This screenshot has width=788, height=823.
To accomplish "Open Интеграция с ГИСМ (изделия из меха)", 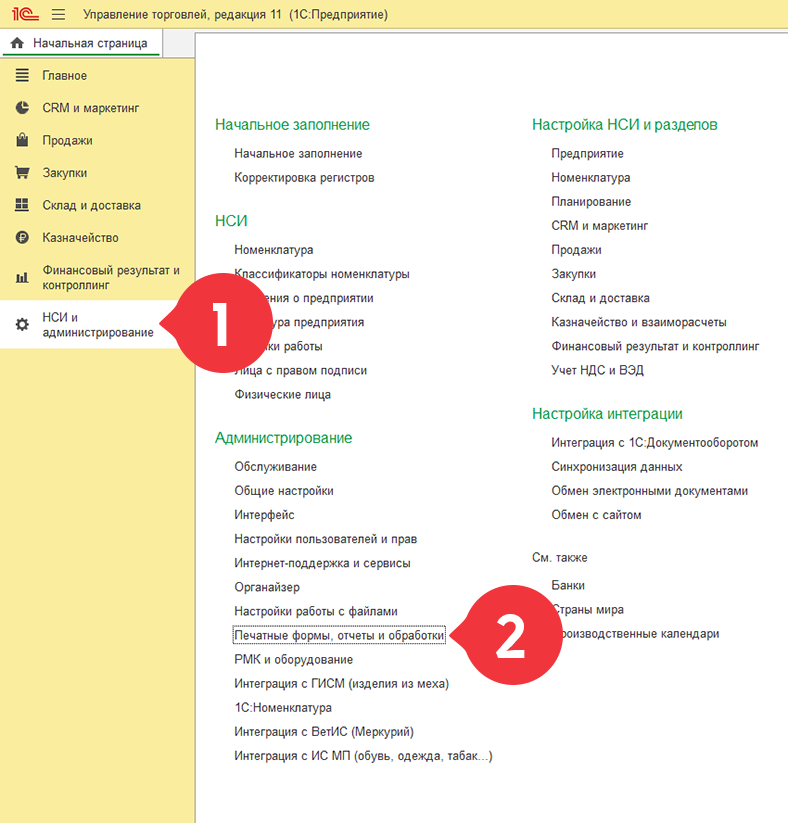I will (341, 684).
